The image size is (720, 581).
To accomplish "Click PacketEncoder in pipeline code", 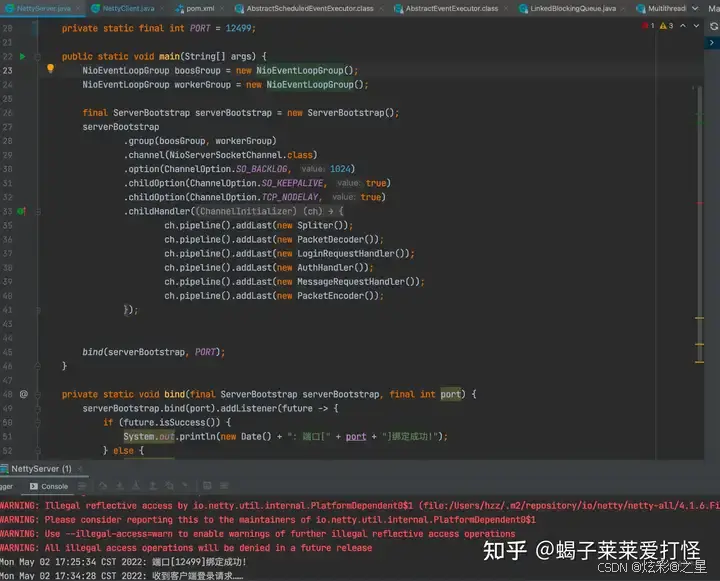I will [331, 296].
